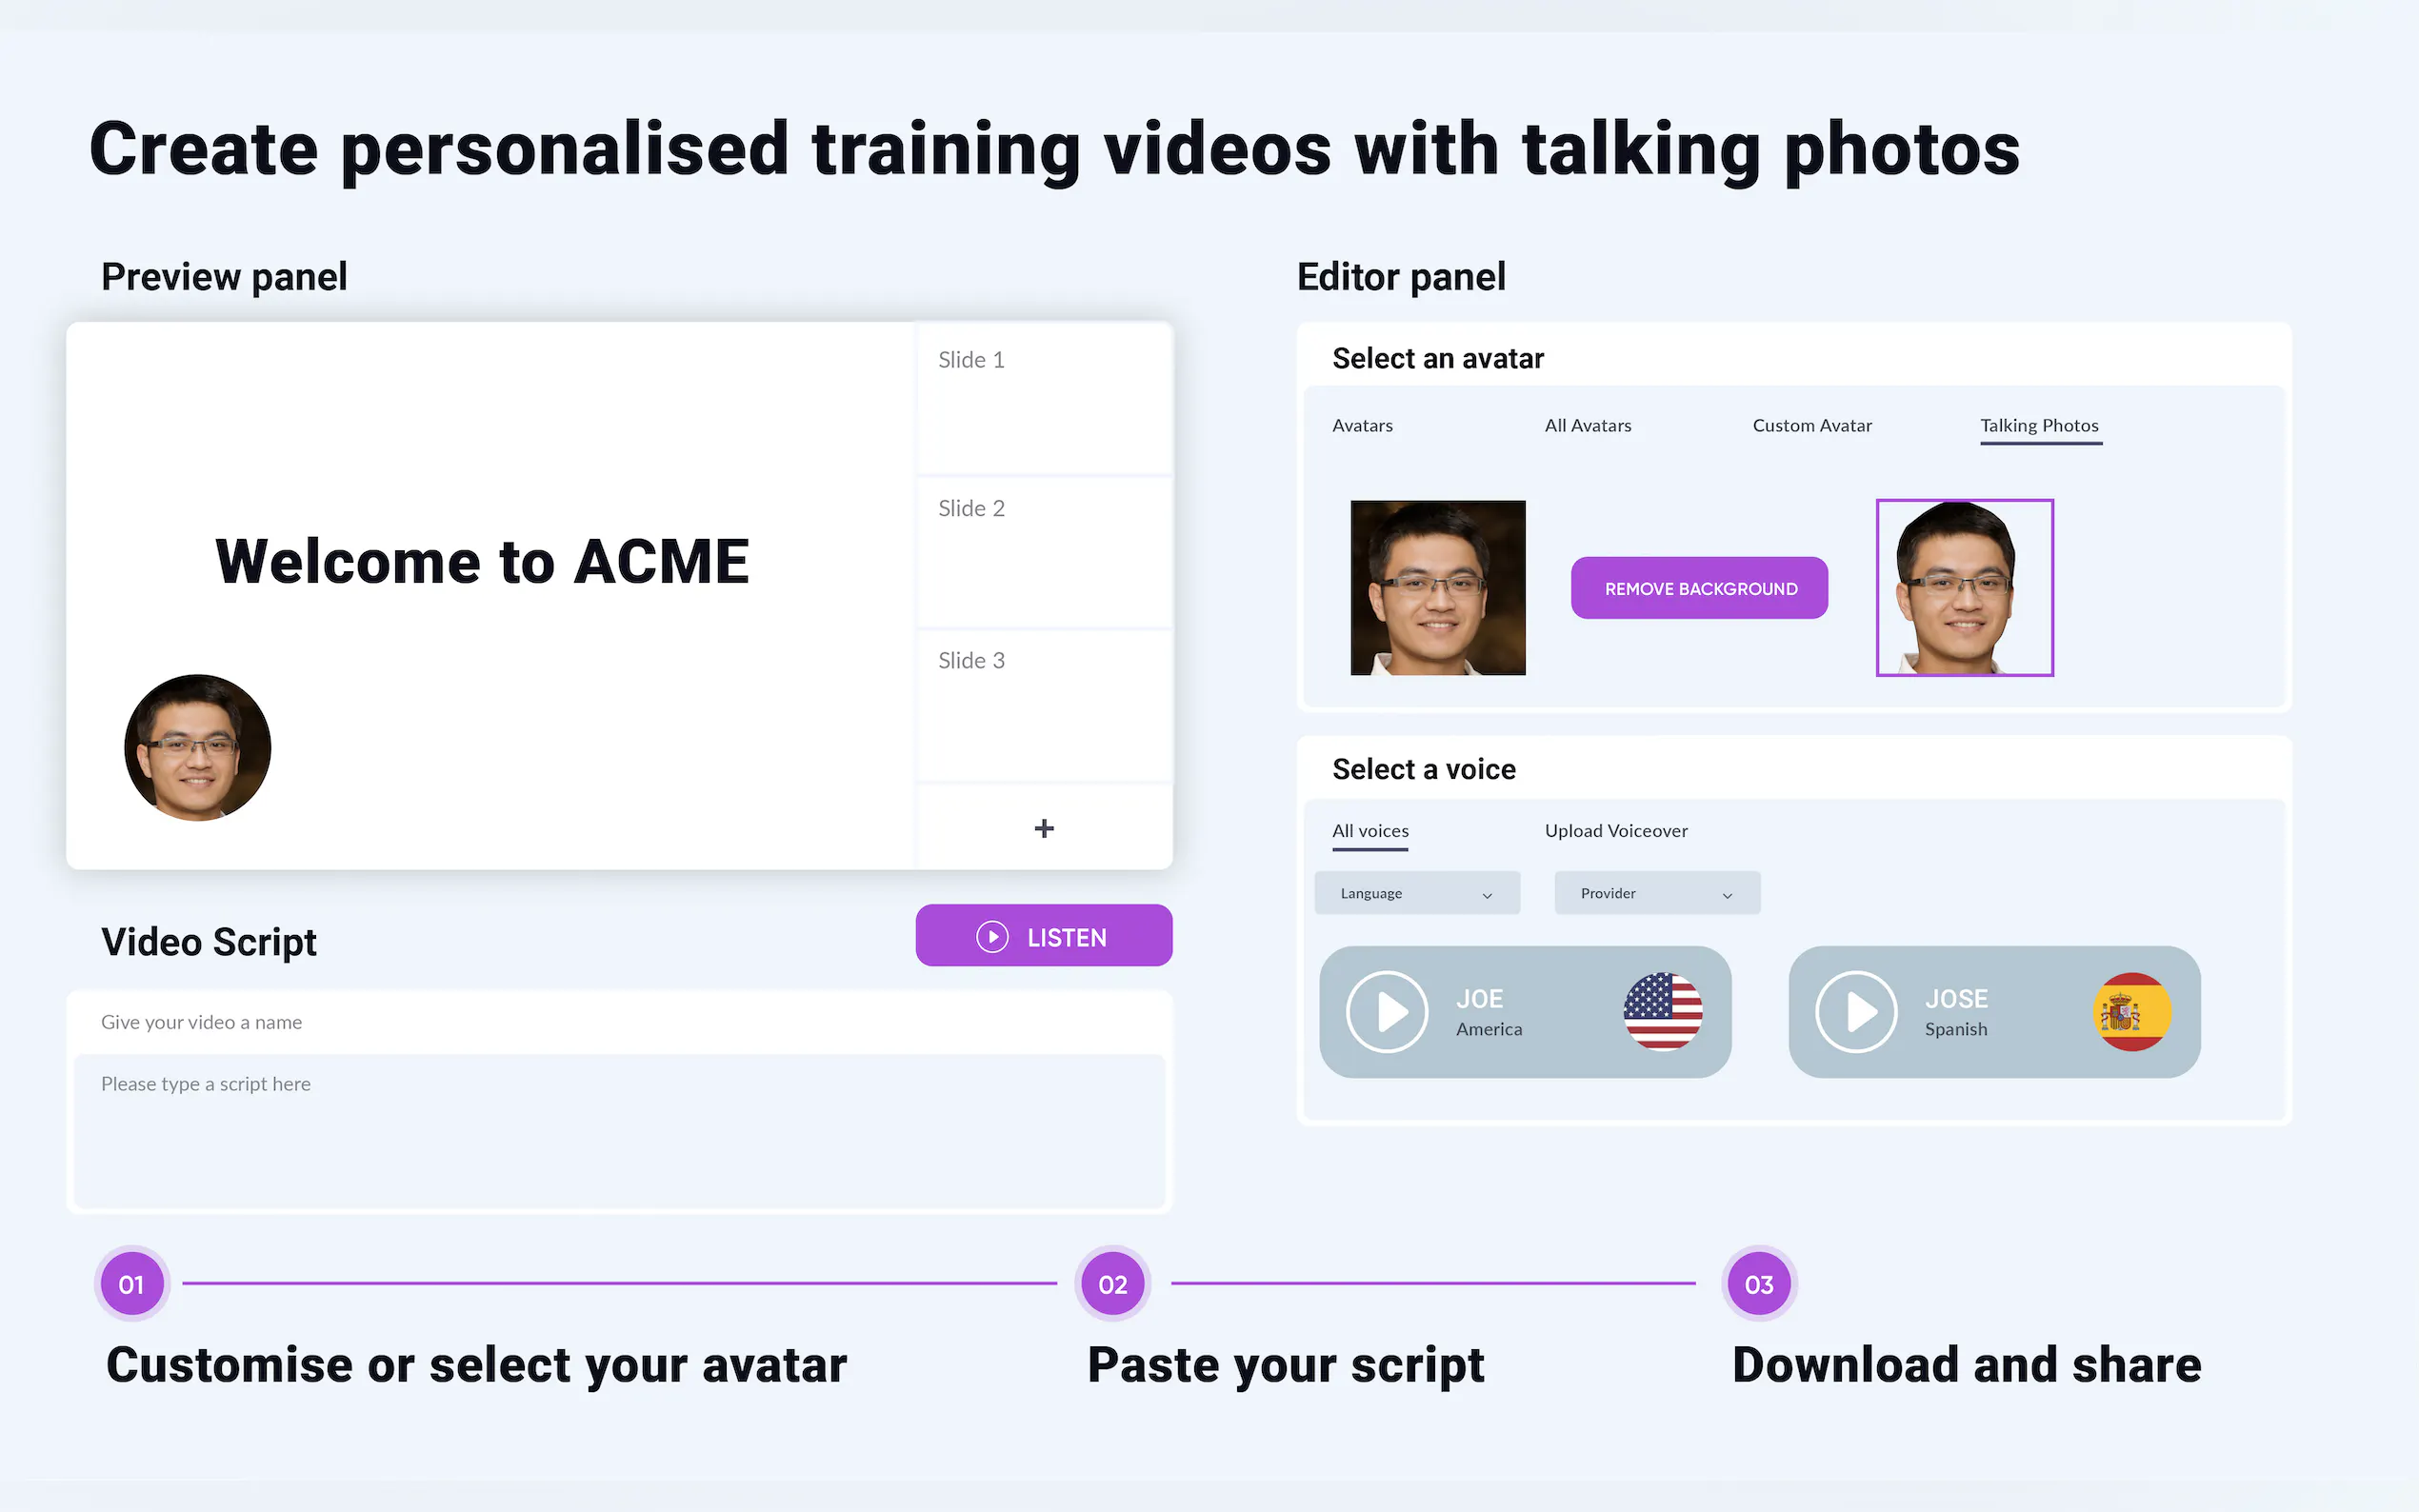Play the JOE America voice preview

1386,1011
